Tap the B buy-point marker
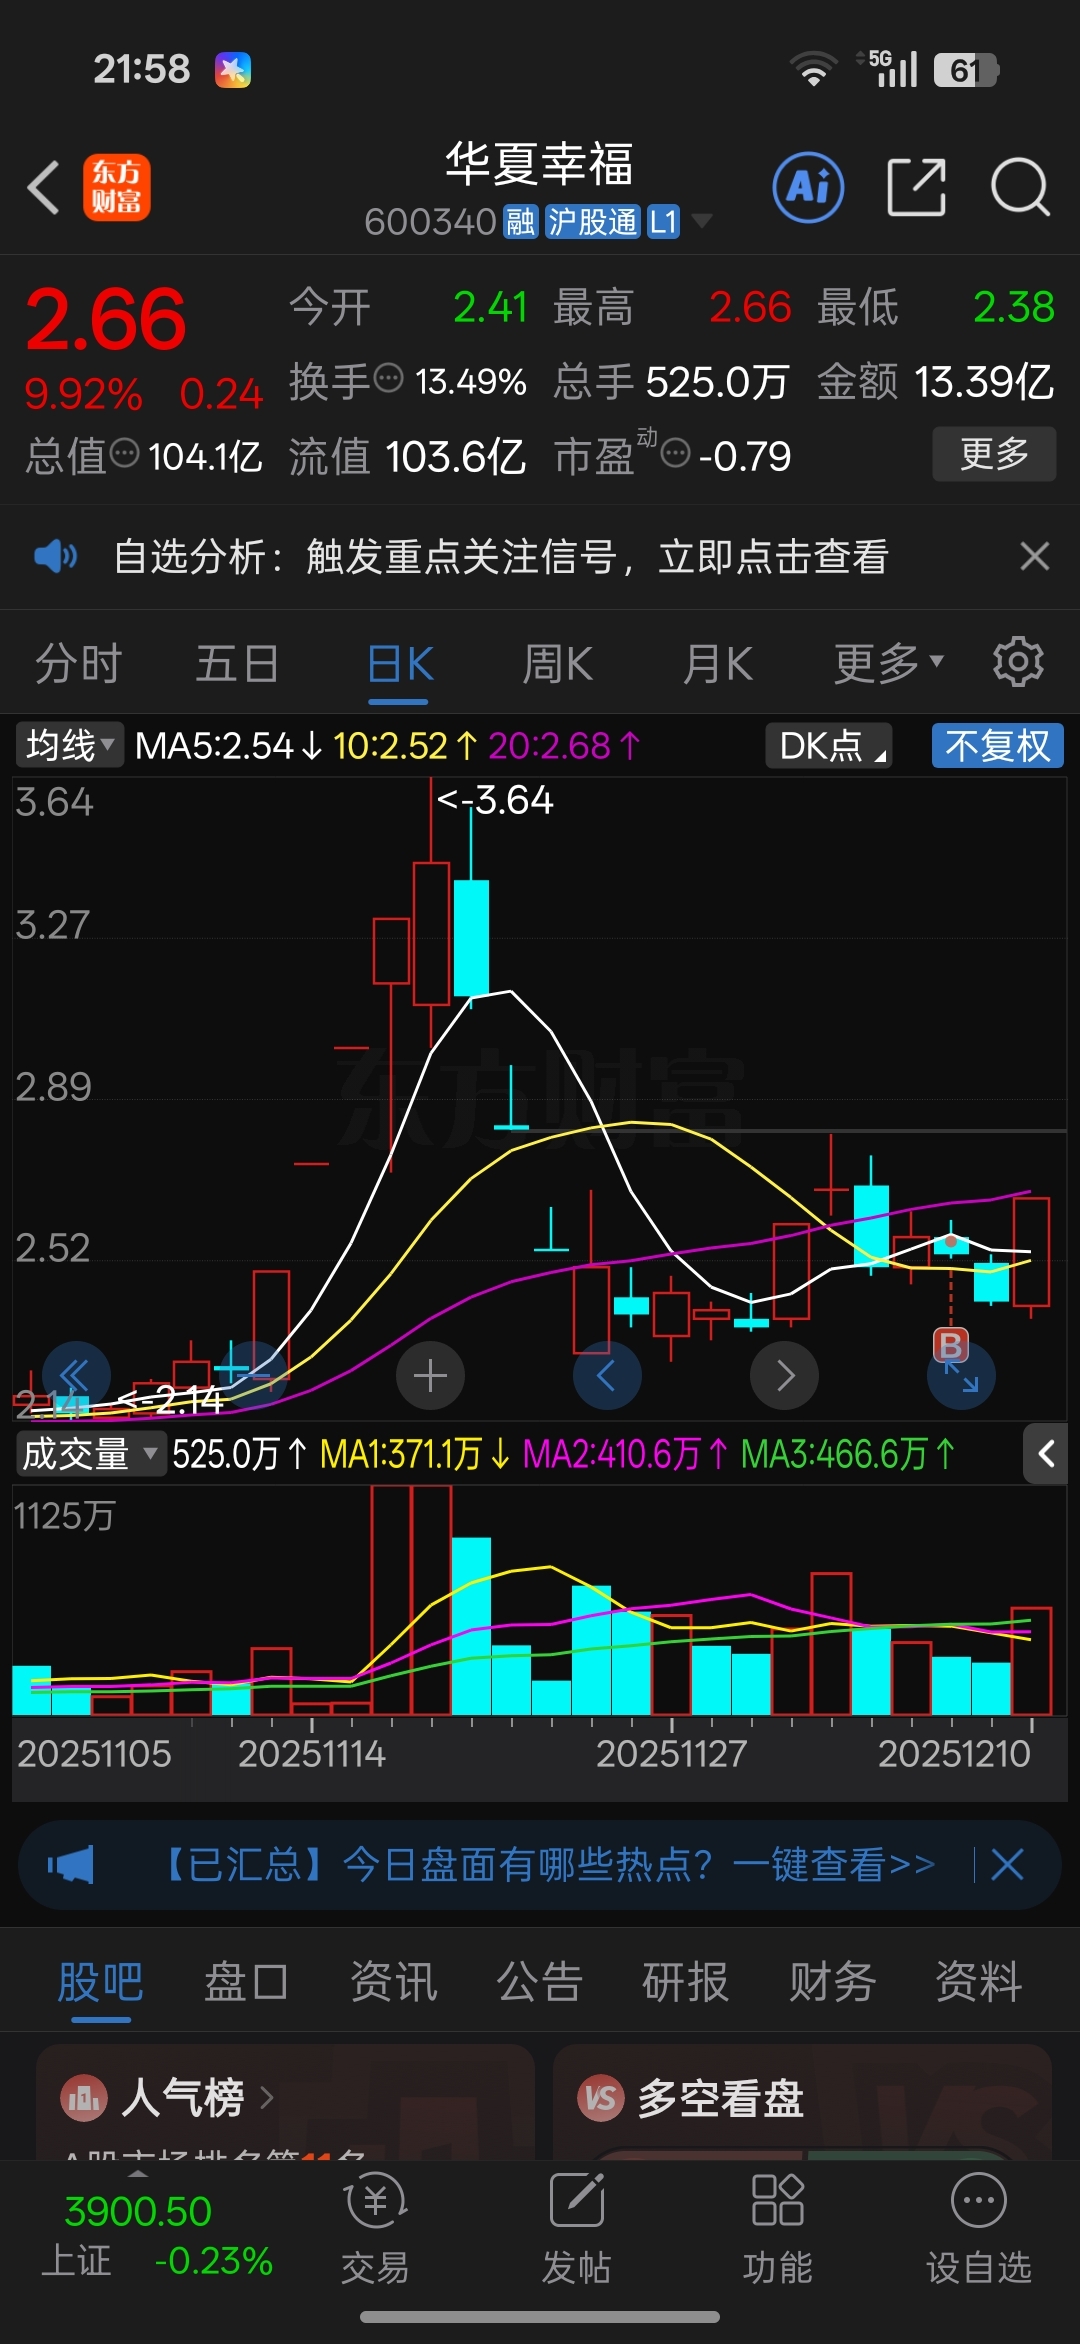This screenshot has height=2344, width=1080. point(951,1345)
